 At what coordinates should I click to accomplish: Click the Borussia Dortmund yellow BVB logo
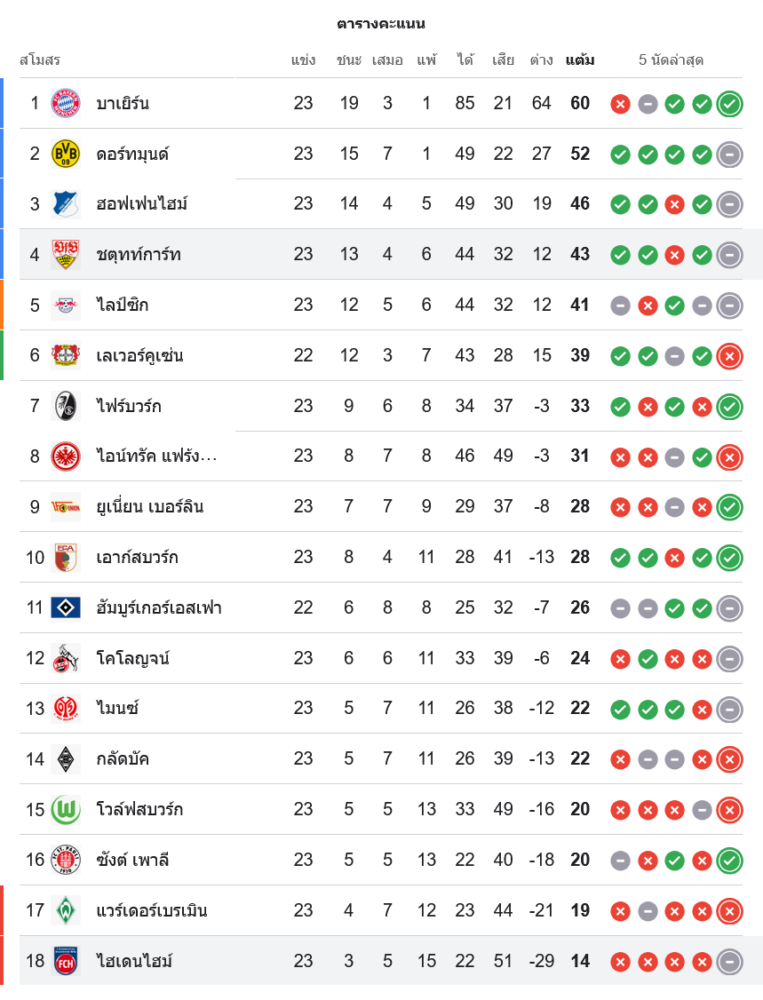(66, 154)
